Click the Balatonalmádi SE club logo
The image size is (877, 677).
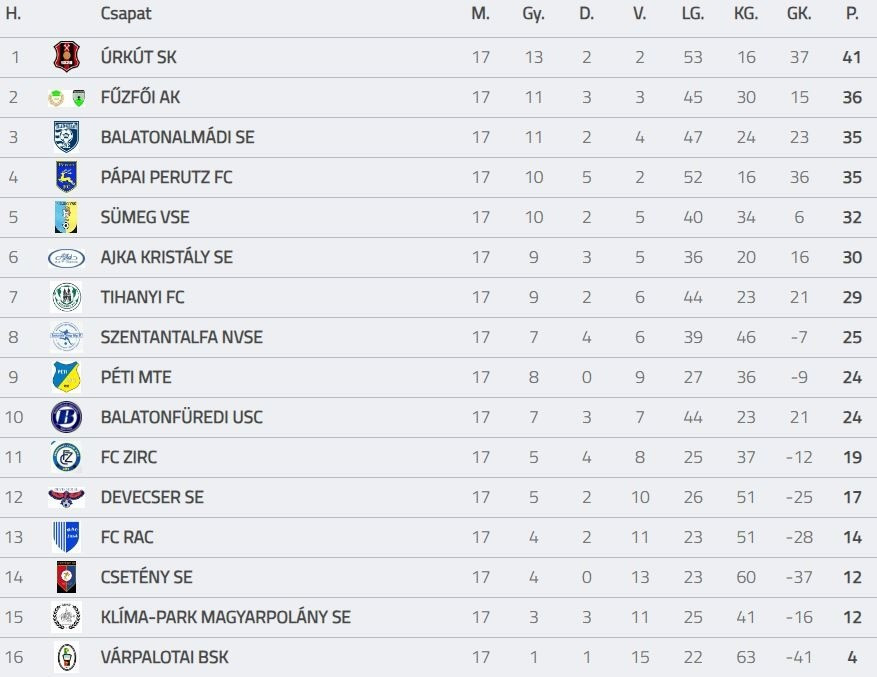[x=66, y=137]
